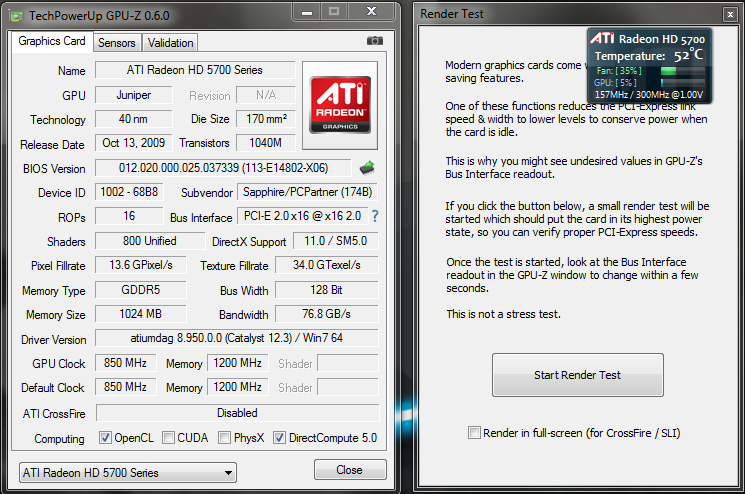Click the GPU Clock row Memory 1200 MHz value
Screen dimensions: 745x494
click(238, 363)
